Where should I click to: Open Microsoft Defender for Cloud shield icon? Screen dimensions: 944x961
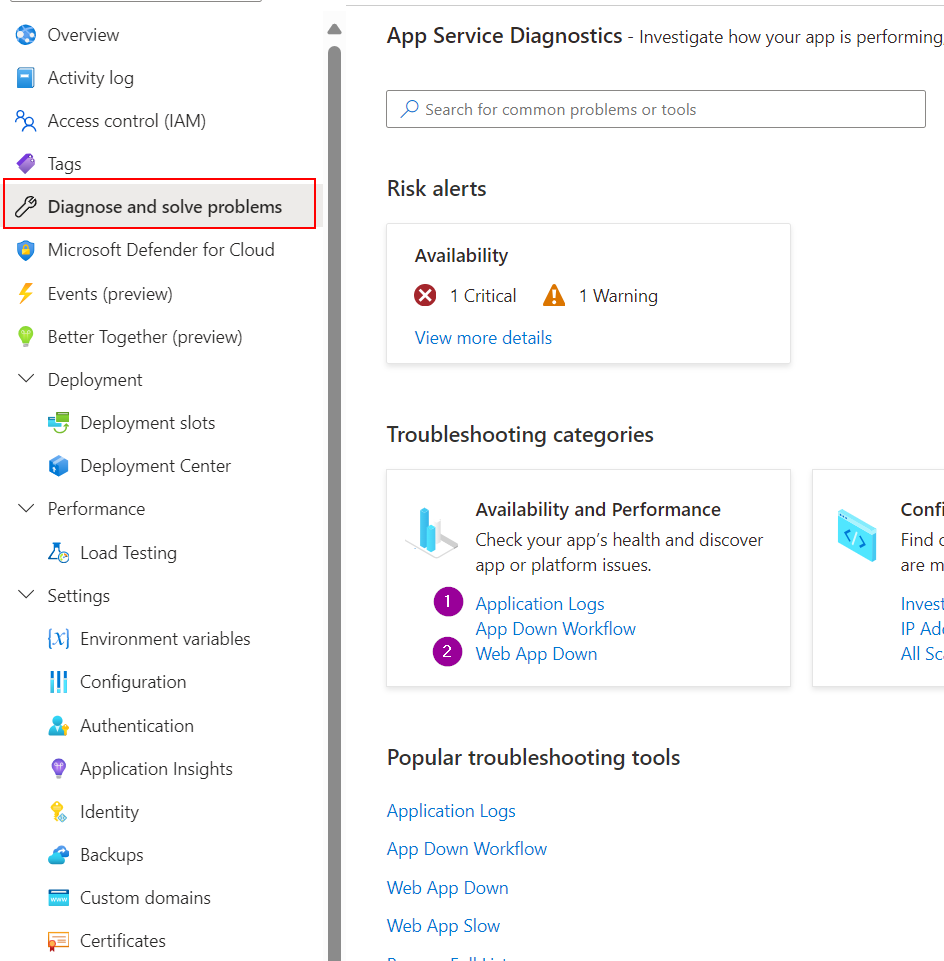pyautogui.click(x=26, y=250)
